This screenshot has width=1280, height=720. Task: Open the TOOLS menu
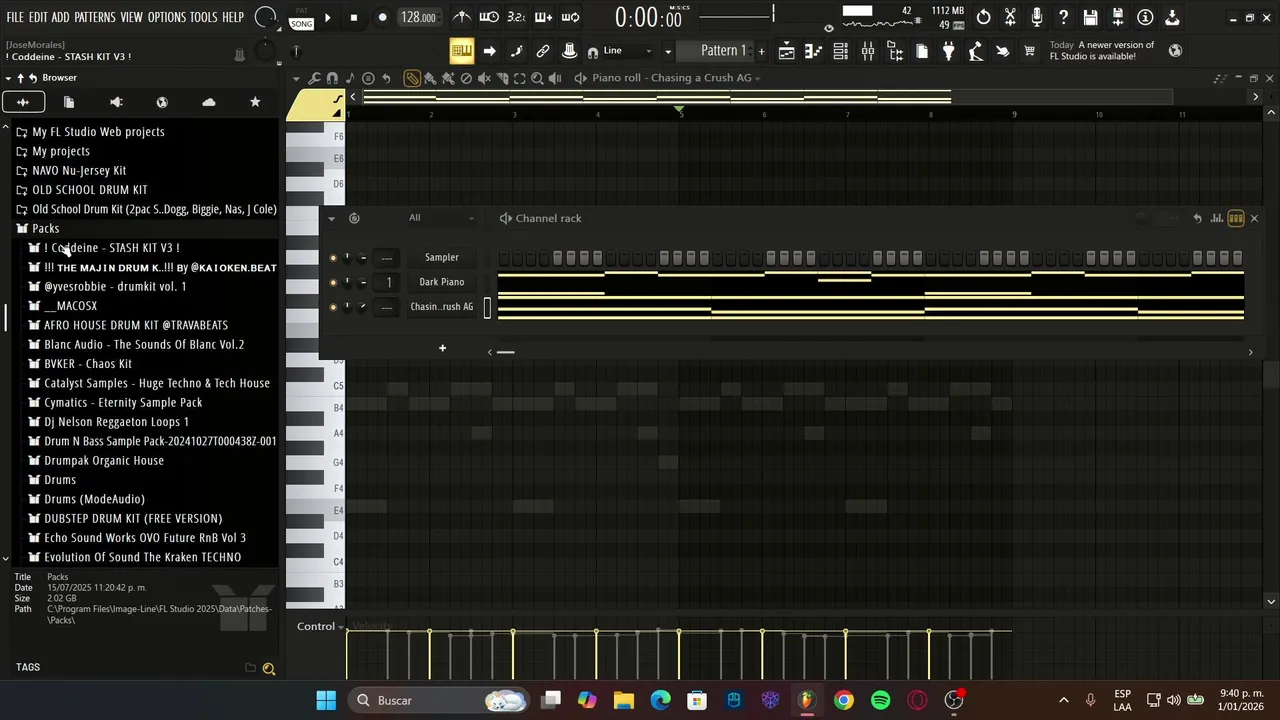point(204,17)
